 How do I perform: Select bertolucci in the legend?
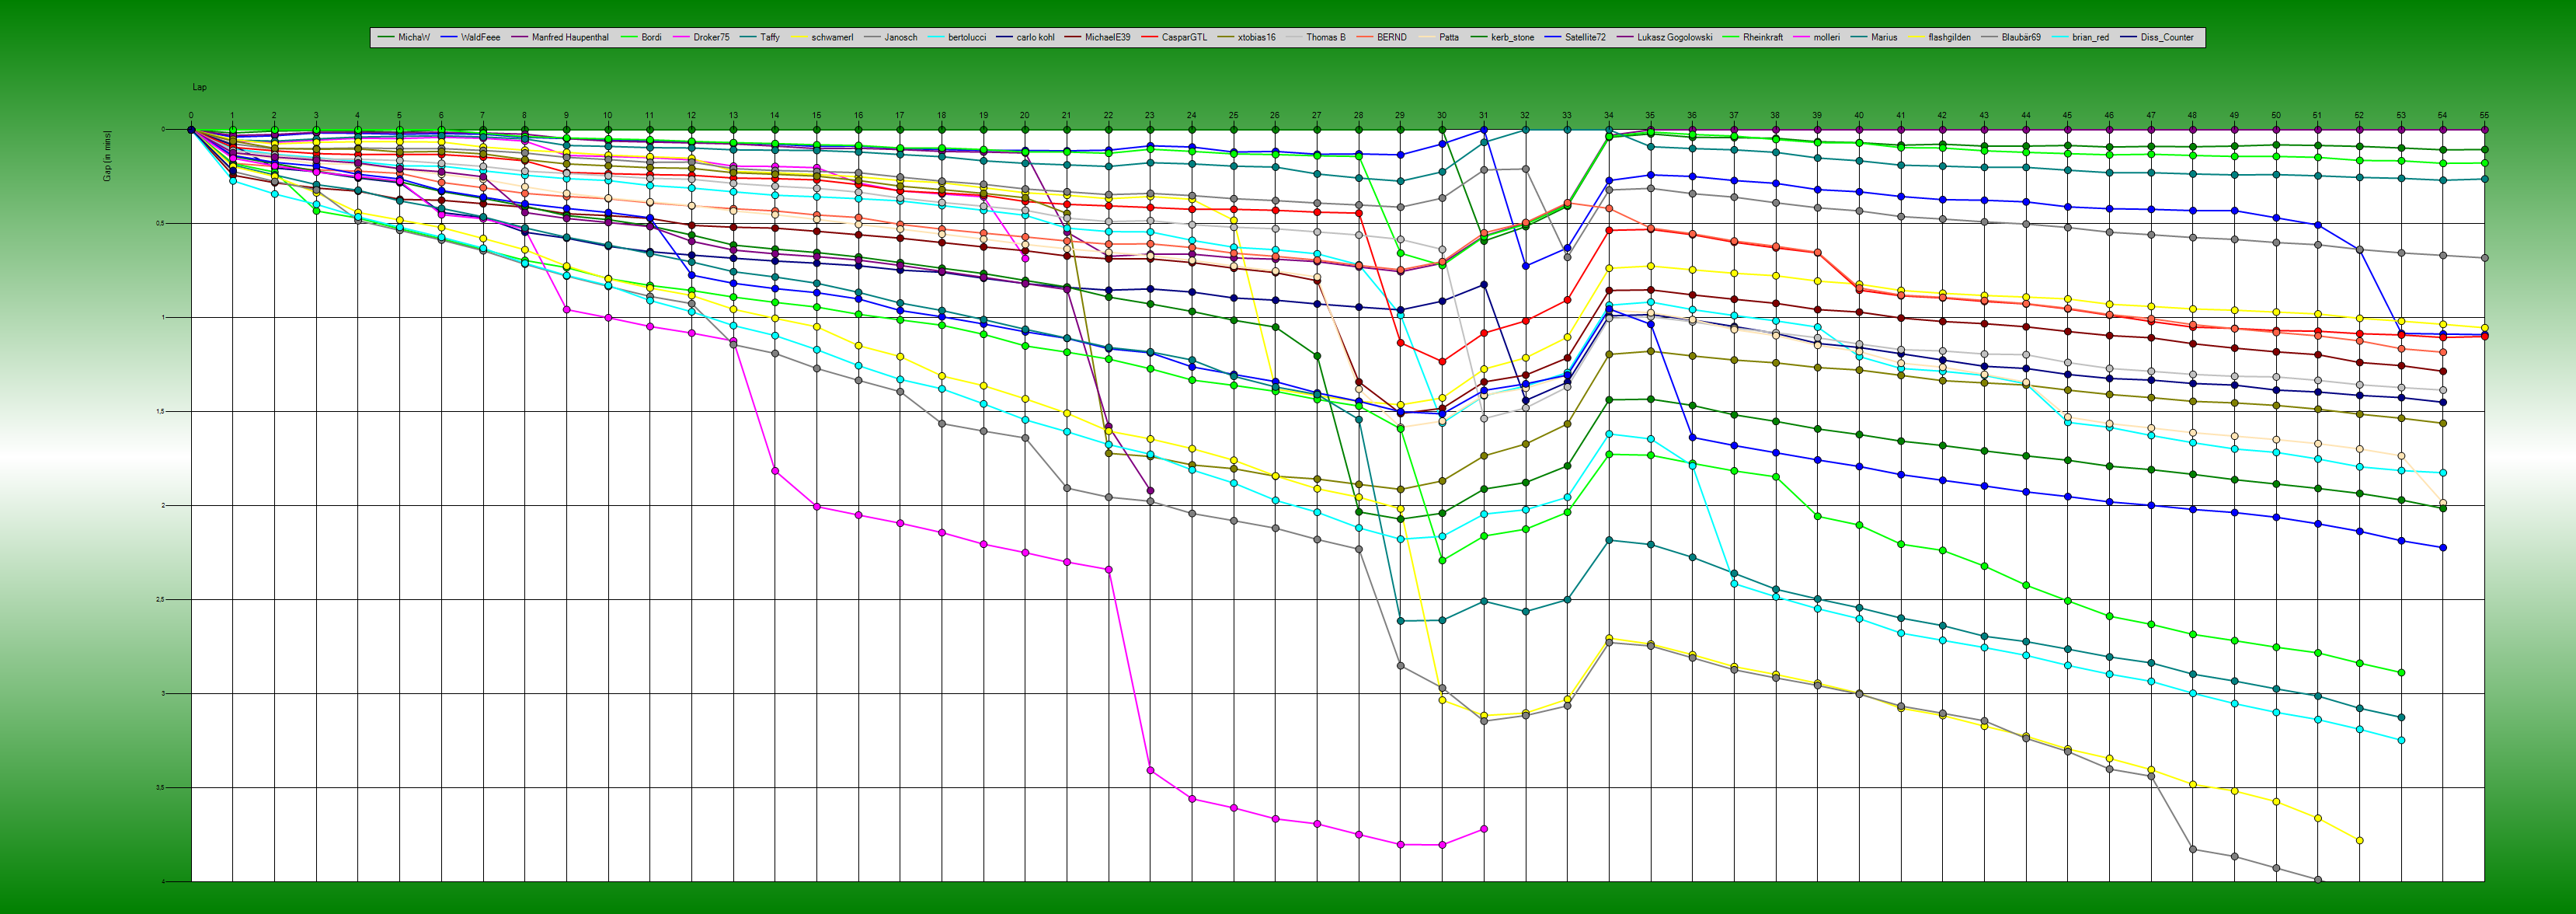pyautogui.click(x=967, y=37)
